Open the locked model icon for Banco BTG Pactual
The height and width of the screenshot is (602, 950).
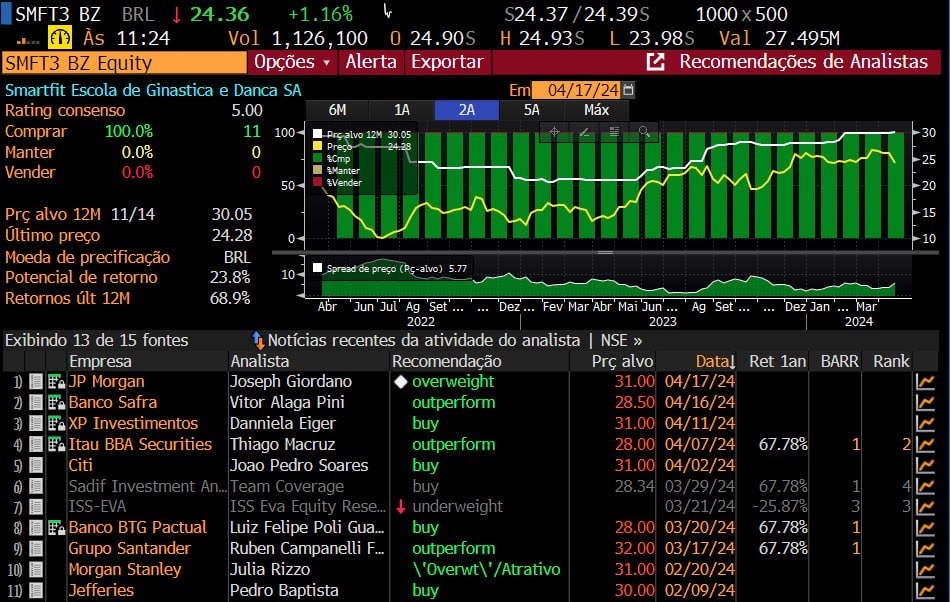point(56,528)
